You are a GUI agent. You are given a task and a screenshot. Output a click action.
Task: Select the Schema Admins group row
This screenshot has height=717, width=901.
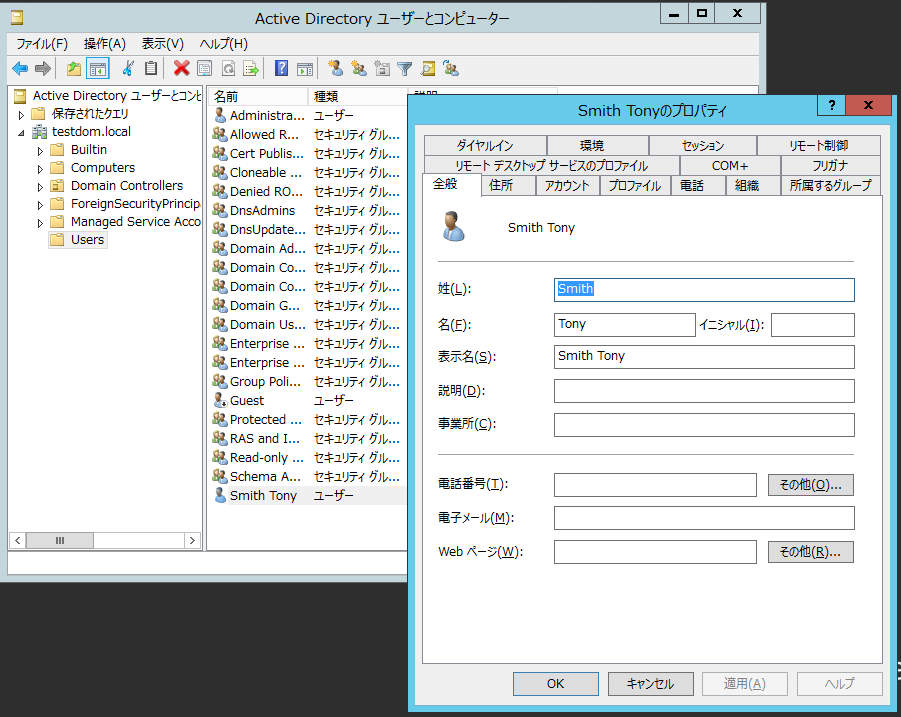306,477
